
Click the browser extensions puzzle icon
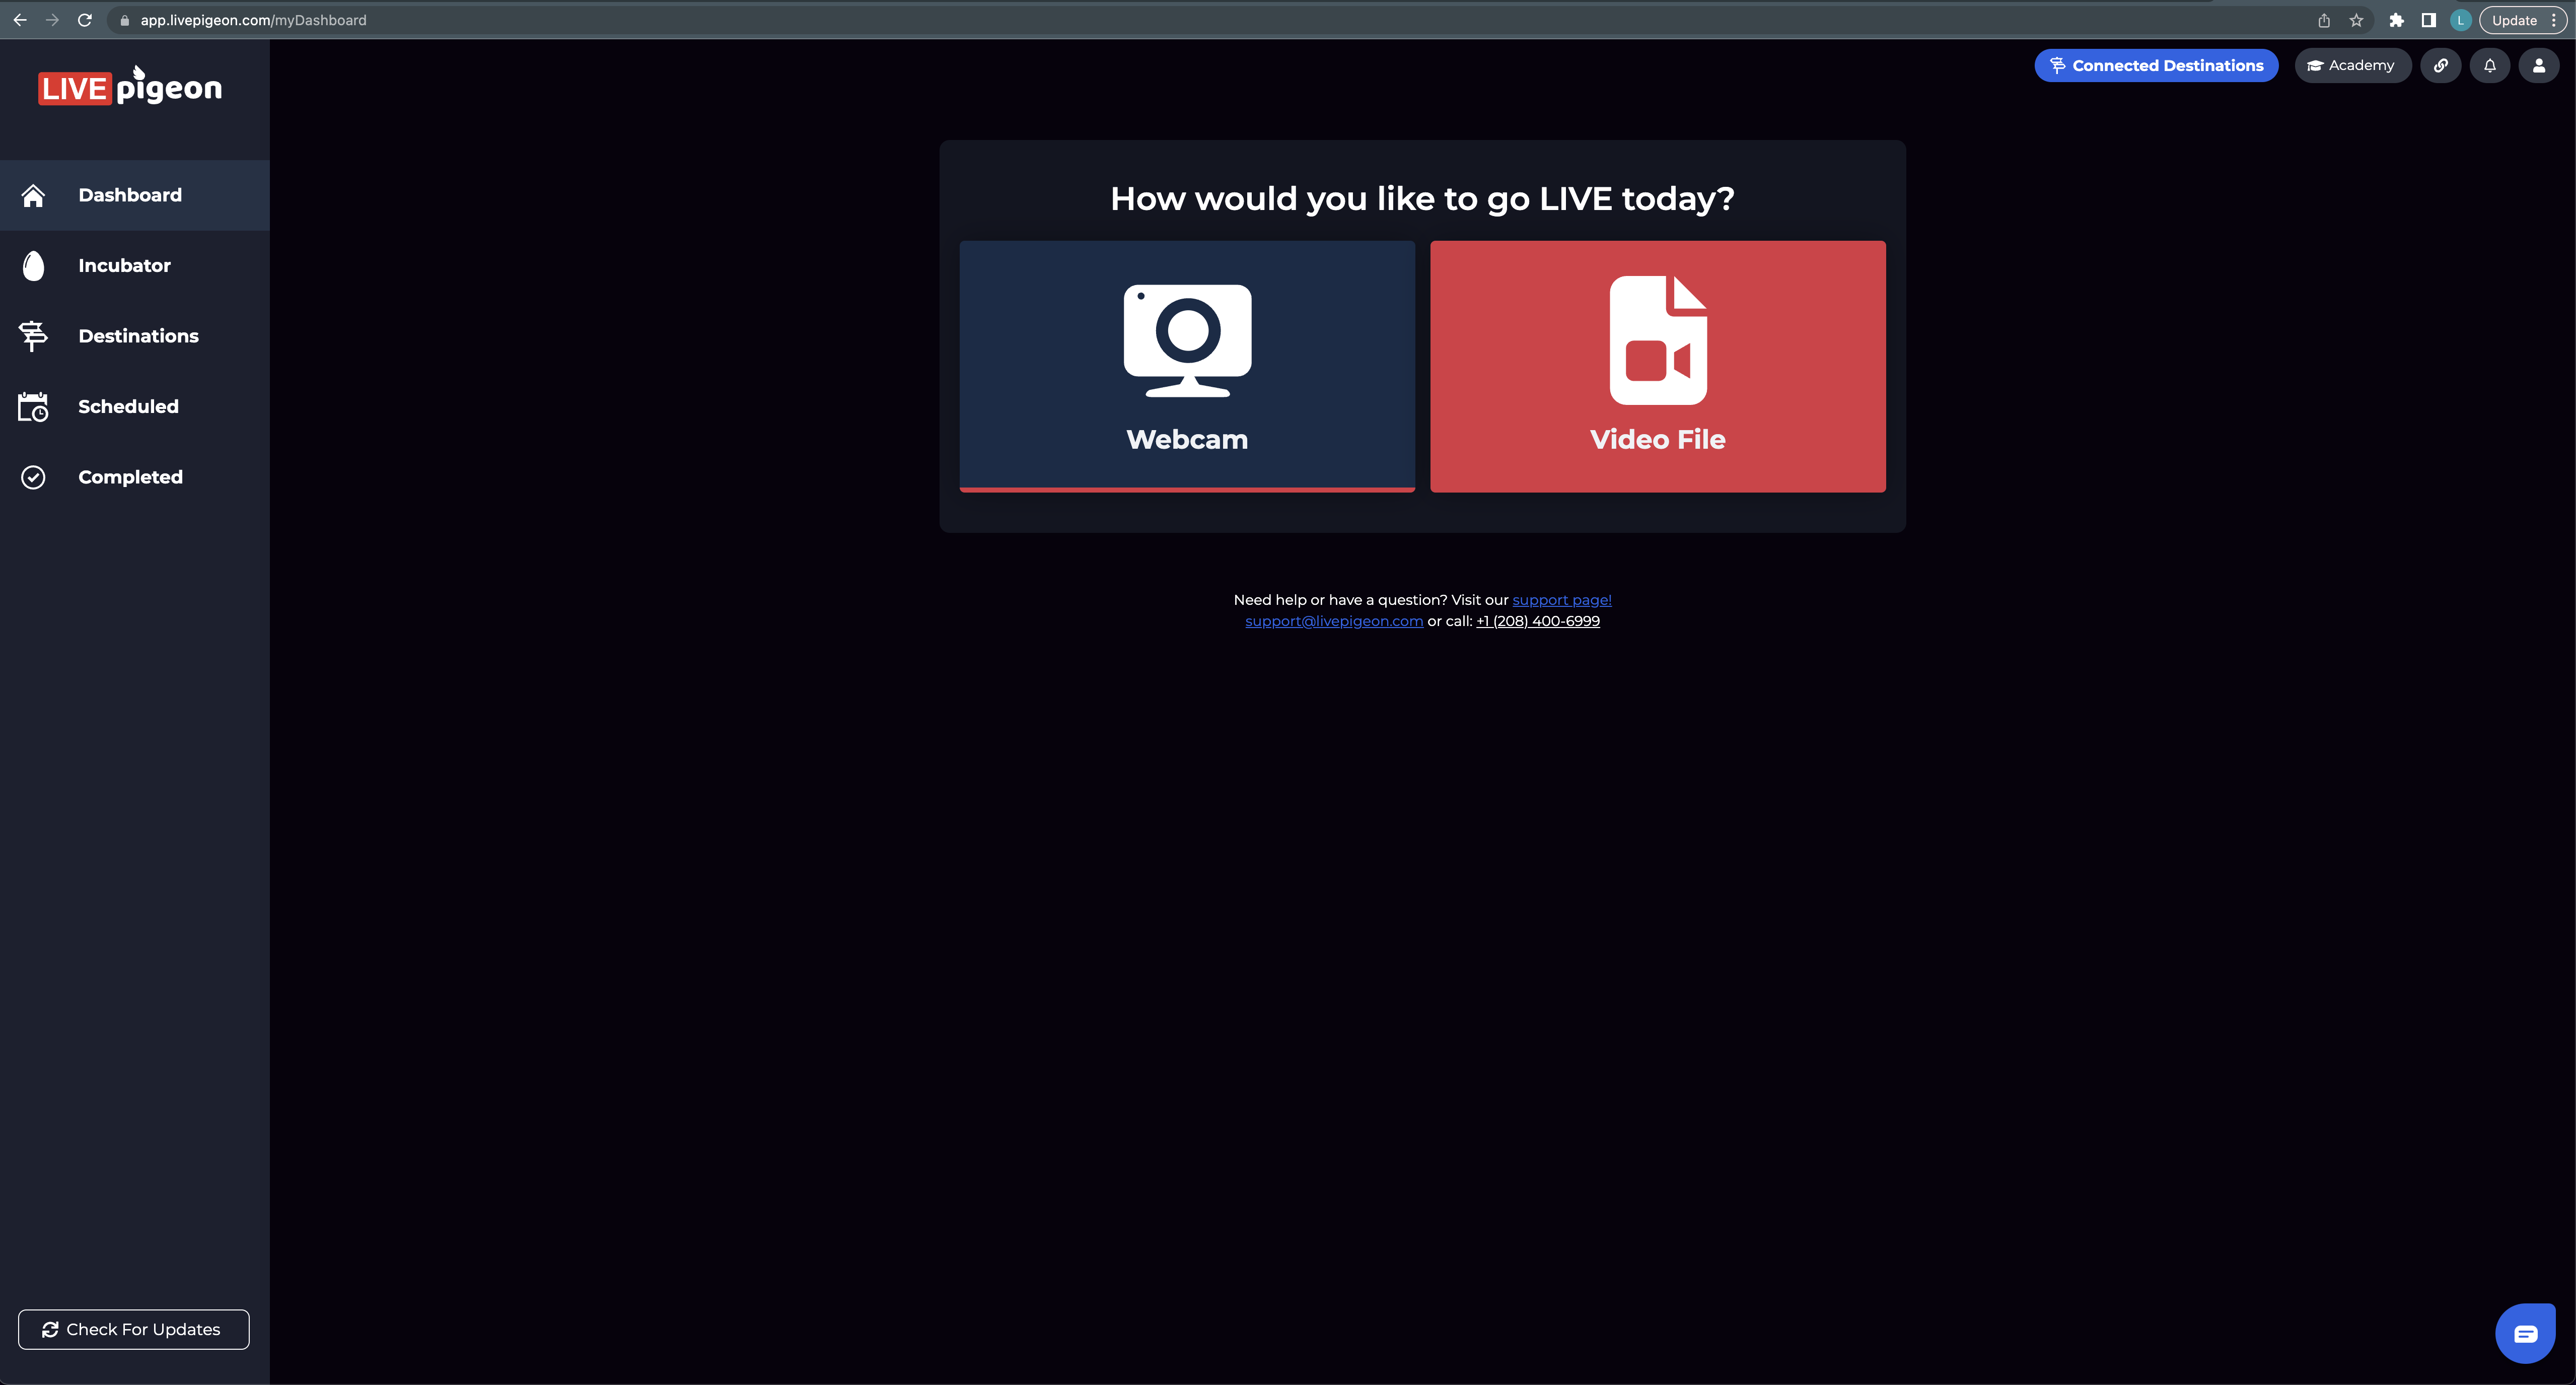point(2397,20)
